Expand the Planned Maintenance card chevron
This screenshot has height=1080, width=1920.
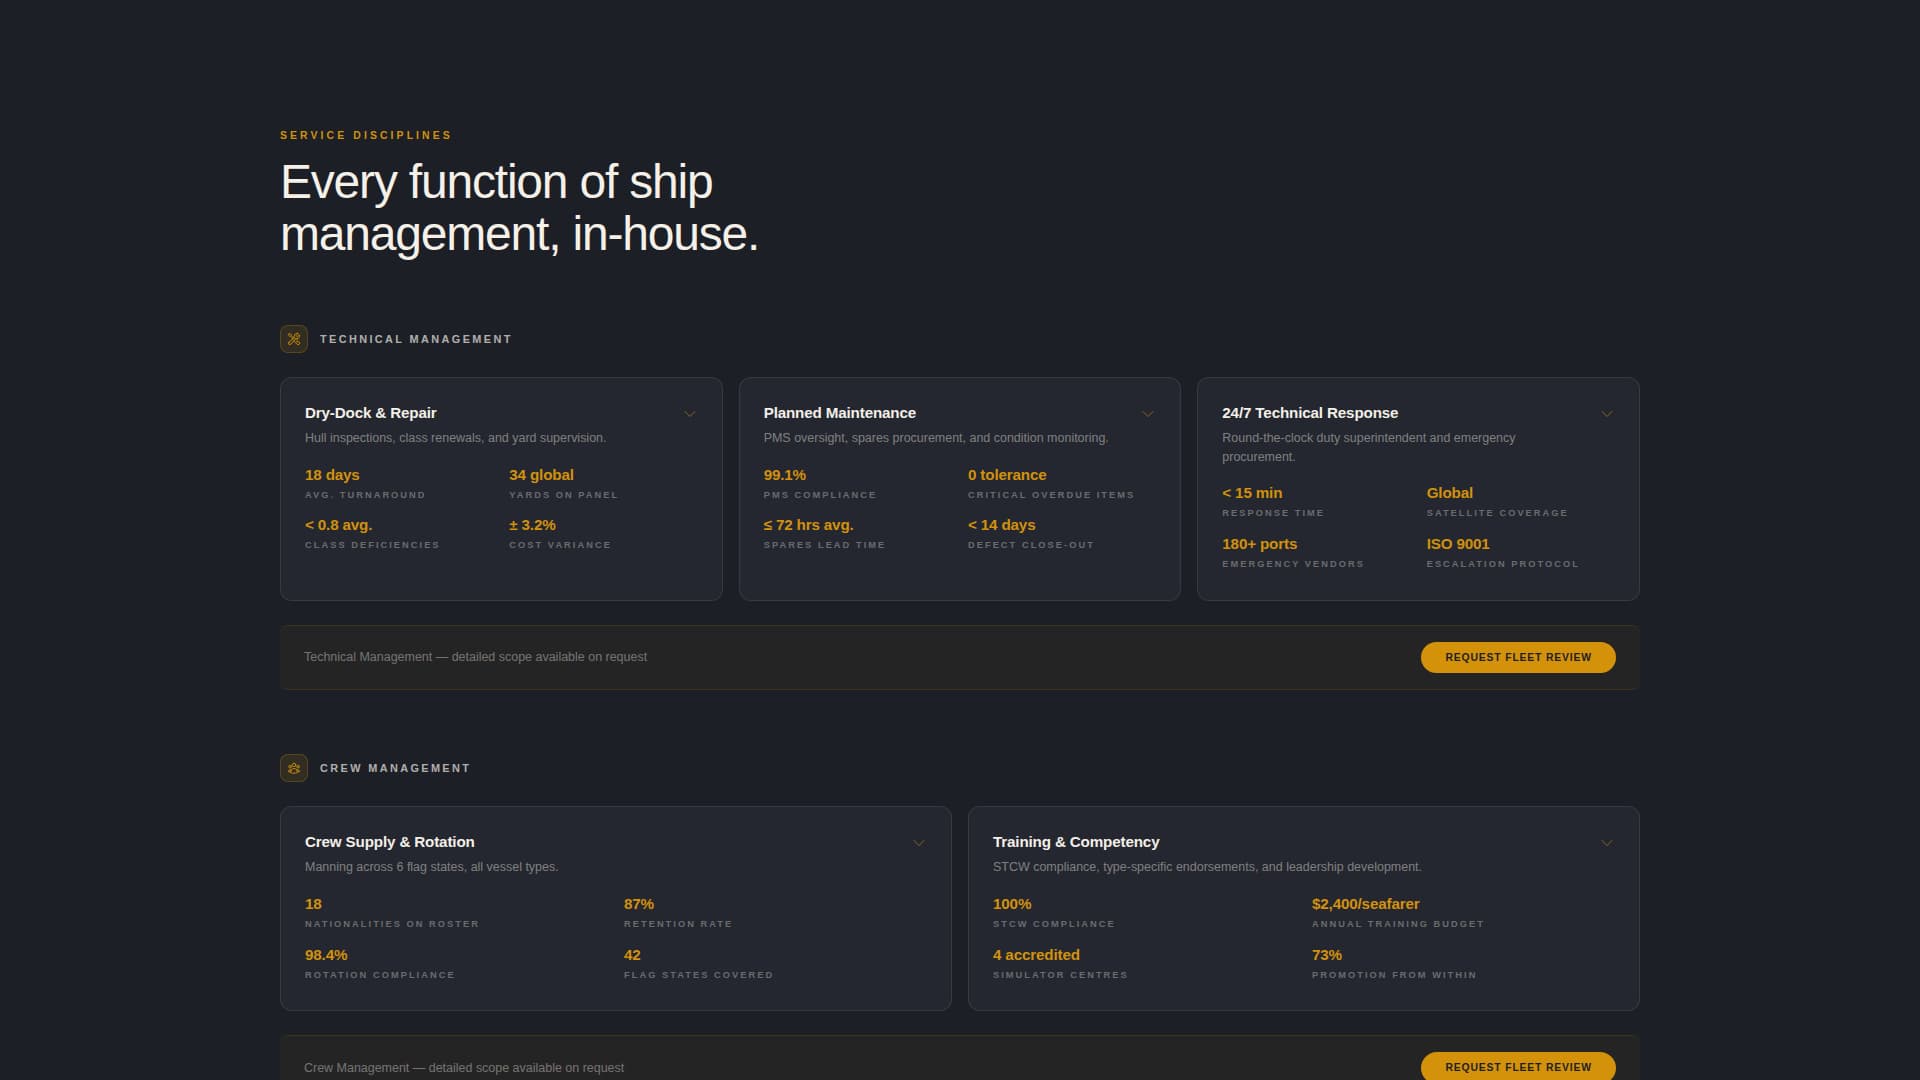point(1148,414)
